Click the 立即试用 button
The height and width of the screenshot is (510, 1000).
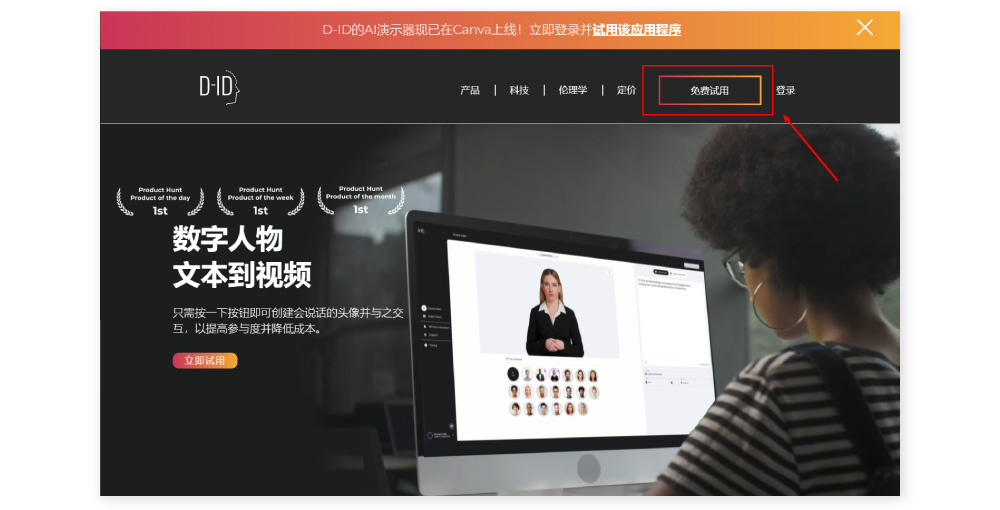point(205,361)
